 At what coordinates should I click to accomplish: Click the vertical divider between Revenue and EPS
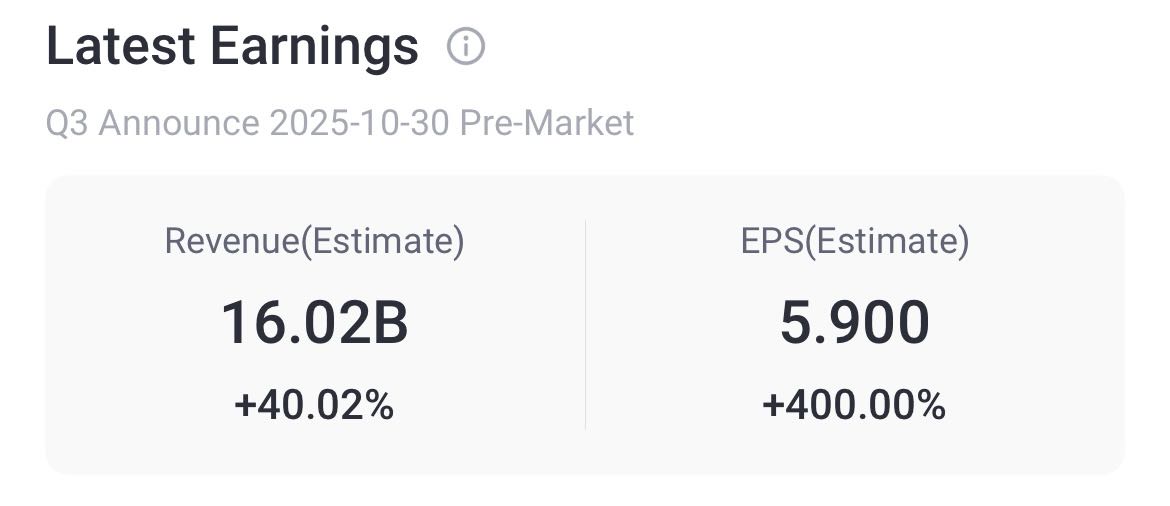[585, 324]
